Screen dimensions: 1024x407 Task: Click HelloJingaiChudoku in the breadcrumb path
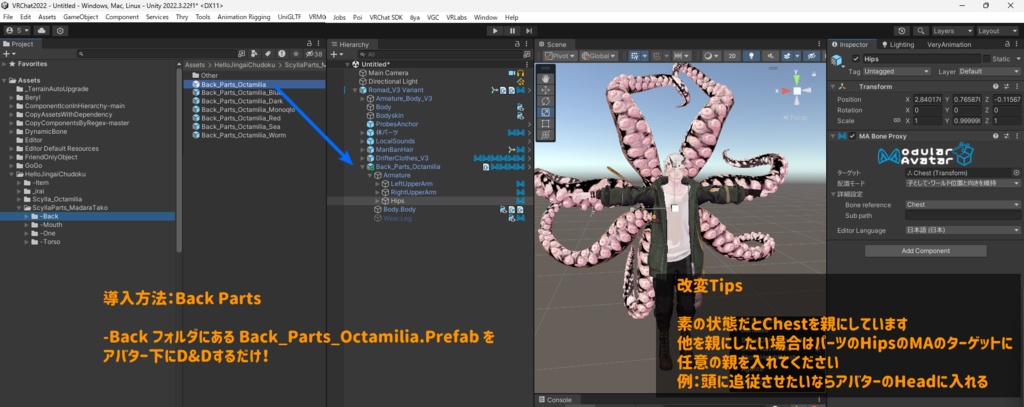tap(243, 65)
